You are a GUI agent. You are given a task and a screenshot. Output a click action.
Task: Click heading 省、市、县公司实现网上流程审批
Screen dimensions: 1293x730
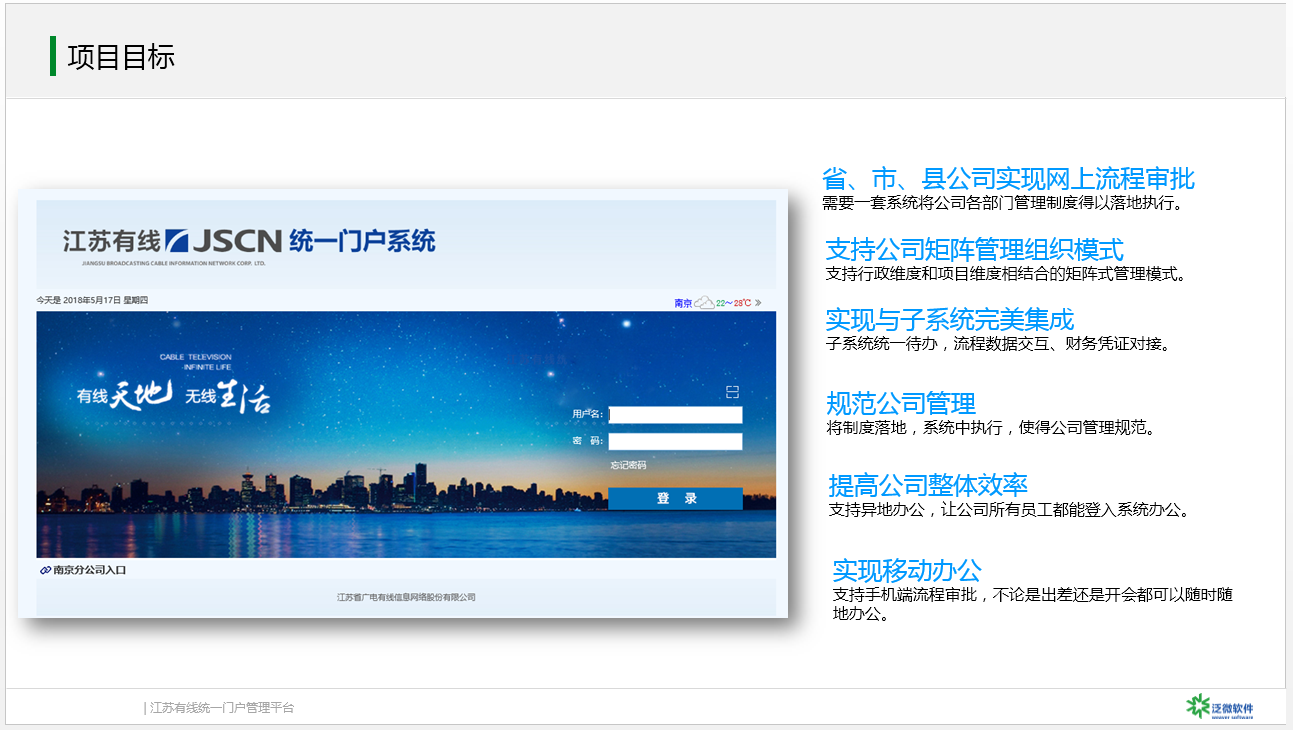tap(1008, 179)
